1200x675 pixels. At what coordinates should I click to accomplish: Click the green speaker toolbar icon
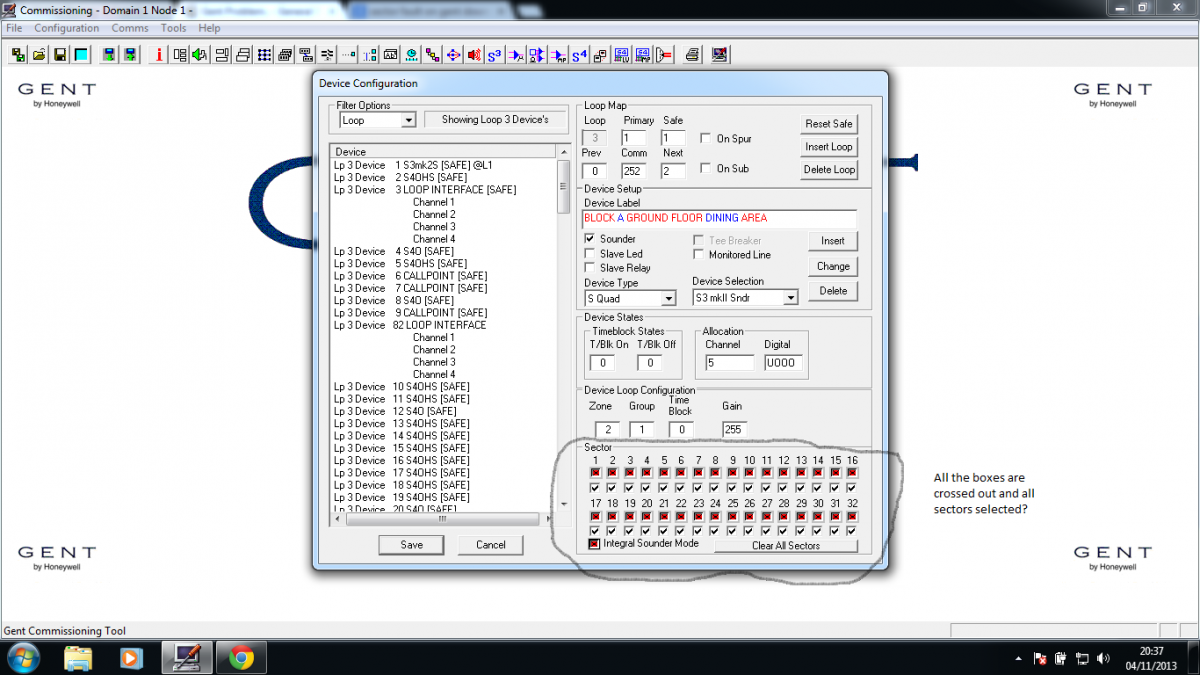(x=199, y=54)
